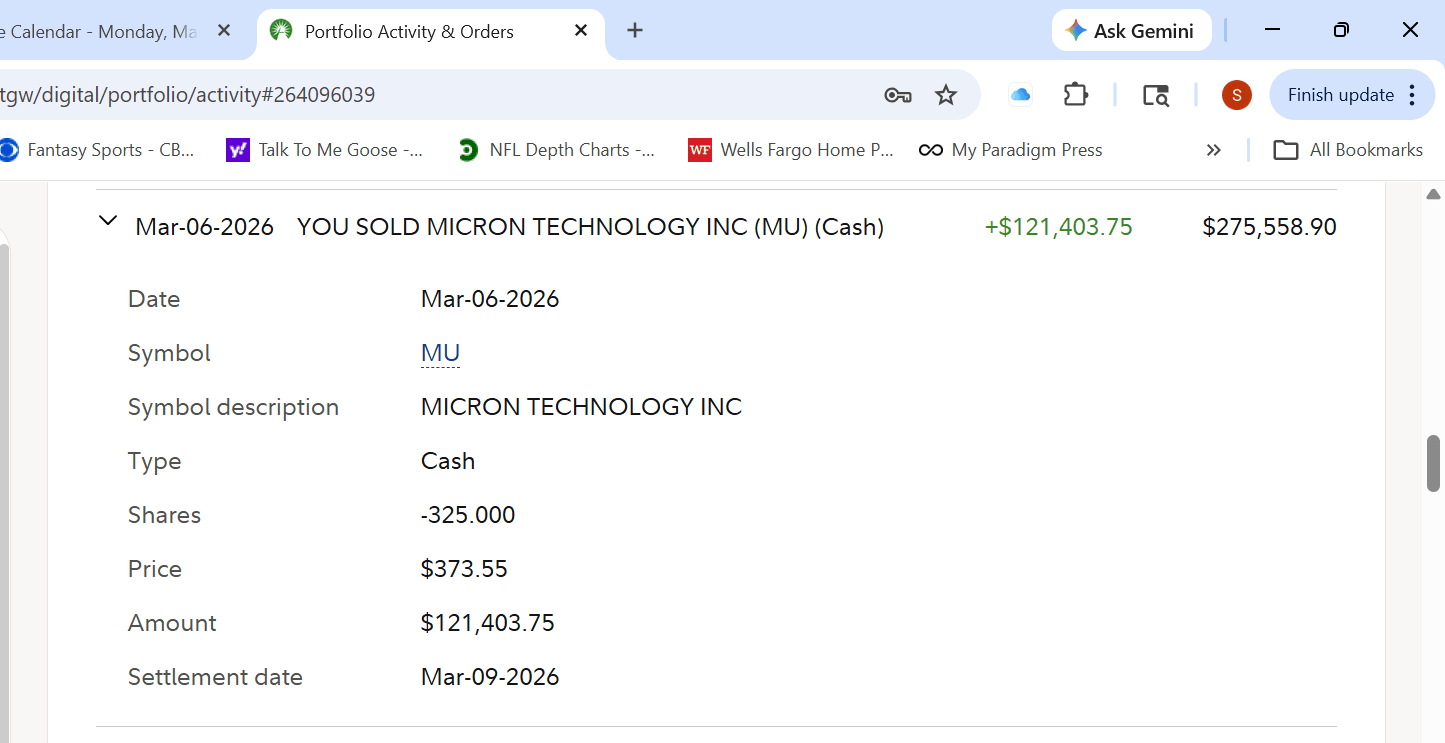Screen dimensions: 1445x743
Task: Open the cloud extension icon
Action: (x=1020, y=95)
